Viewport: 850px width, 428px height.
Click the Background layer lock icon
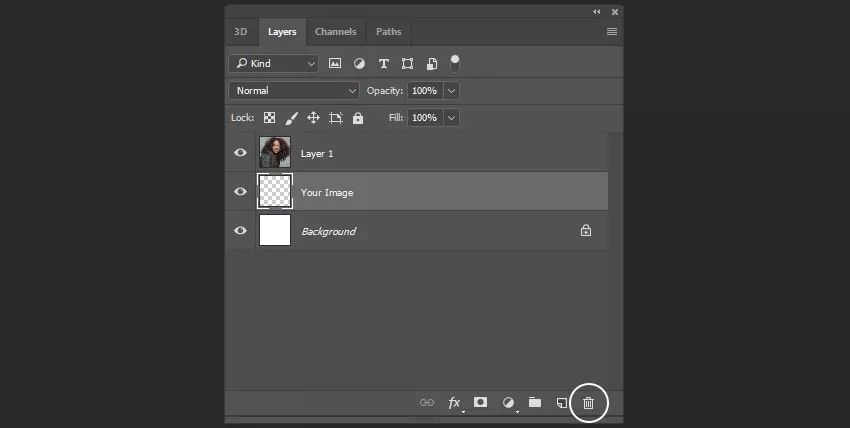click(x=585, y=230)
